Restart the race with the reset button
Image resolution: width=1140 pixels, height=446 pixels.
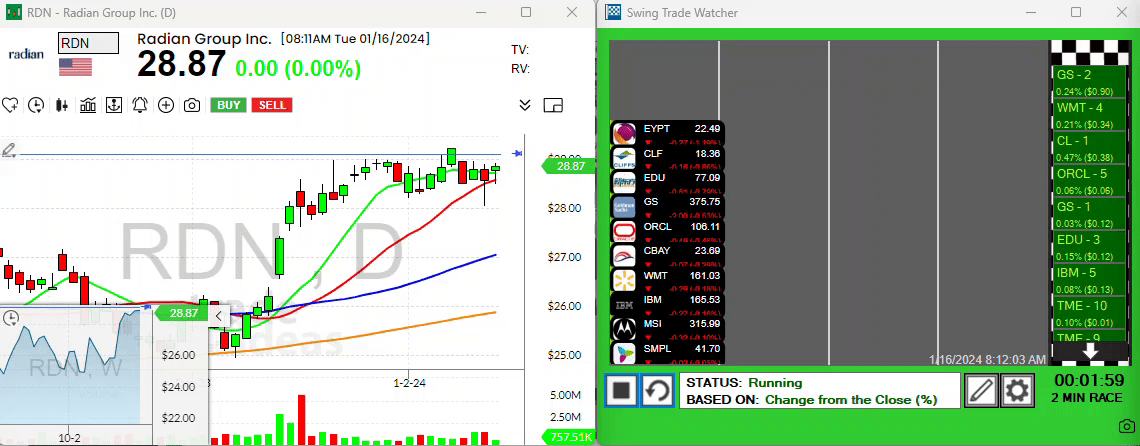[656, 390]
